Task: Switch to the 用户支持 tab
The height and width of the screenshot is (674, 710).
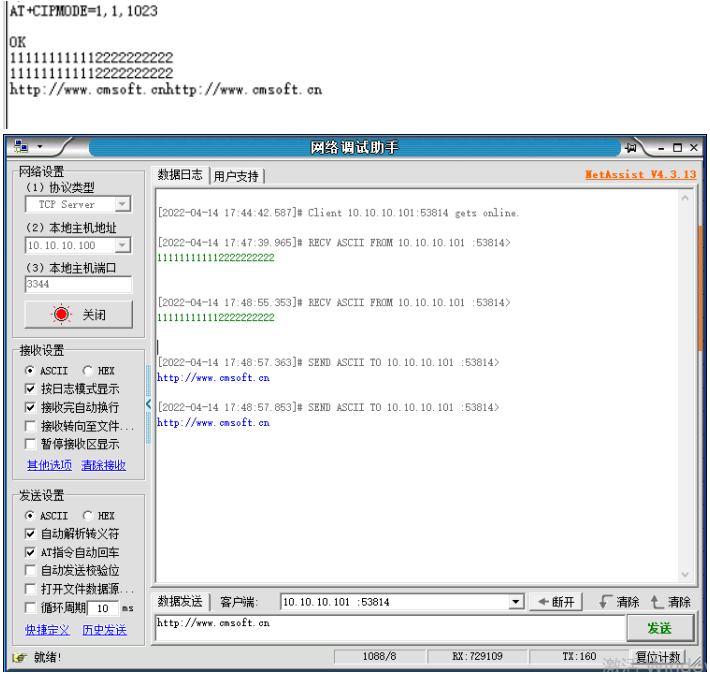Action: [x=236, y=176]
